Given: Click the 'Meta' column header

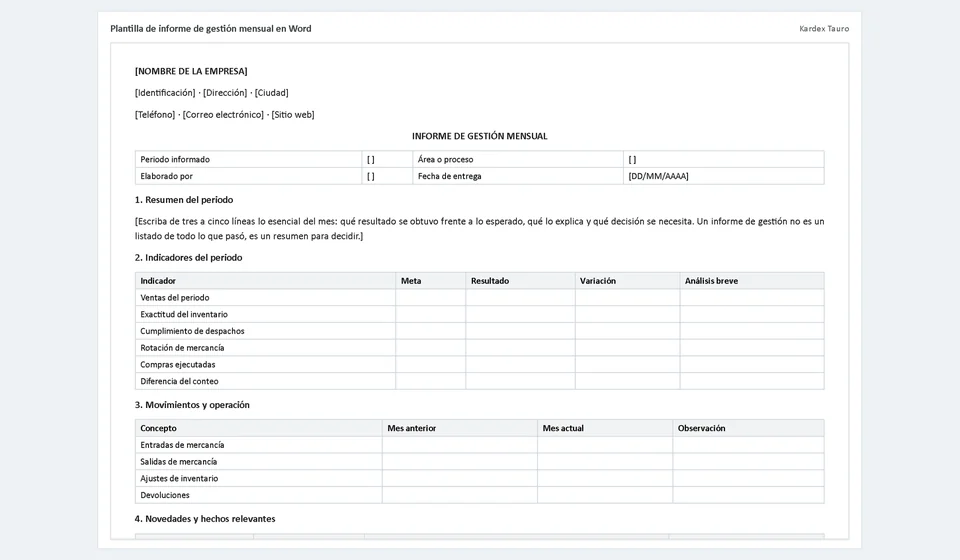Looking at the screenshot, I should coord(430,281).
